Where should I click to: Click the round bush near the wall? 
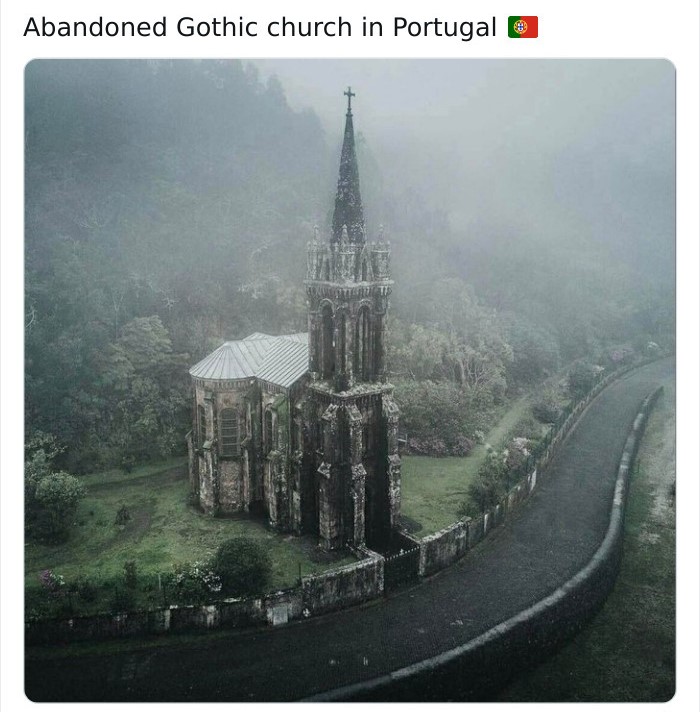coord(243,565)
